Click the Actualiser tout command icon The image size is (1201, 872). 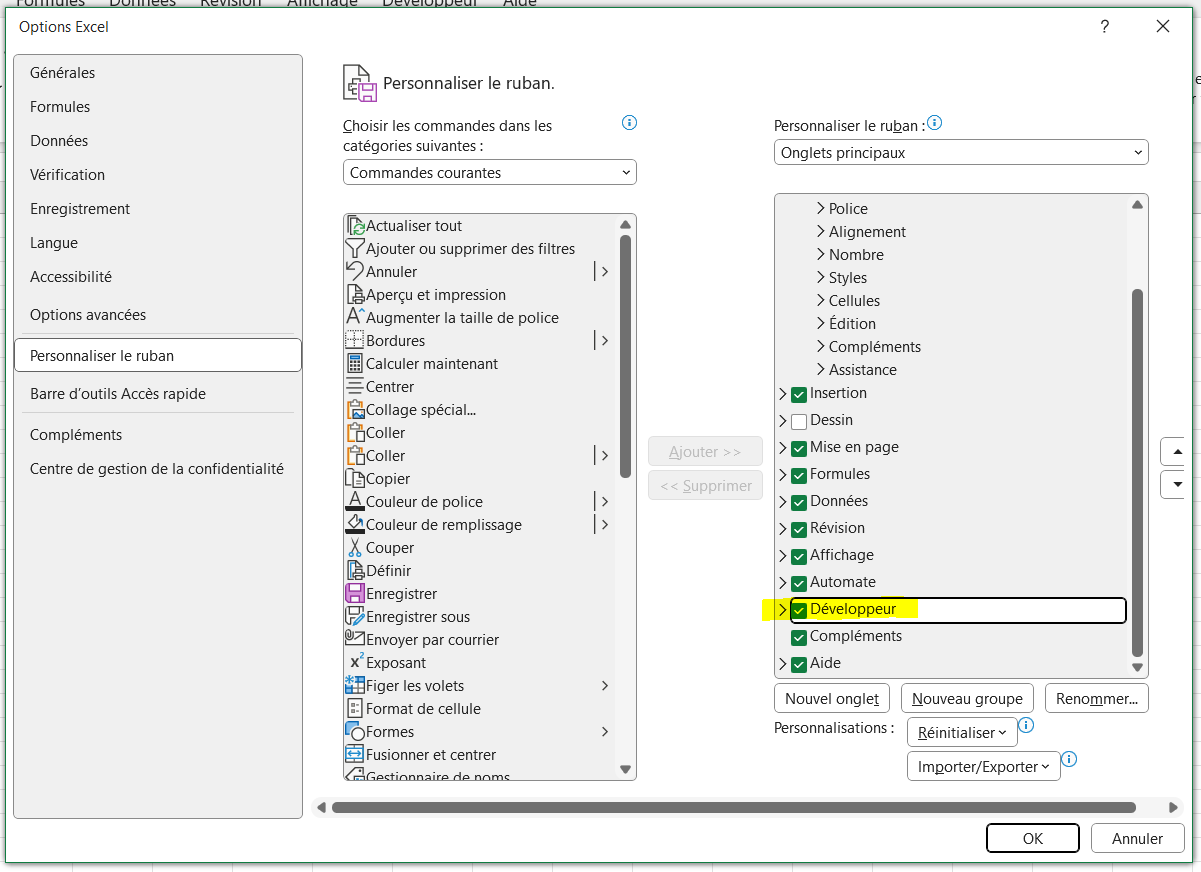[x=355, y=226]
